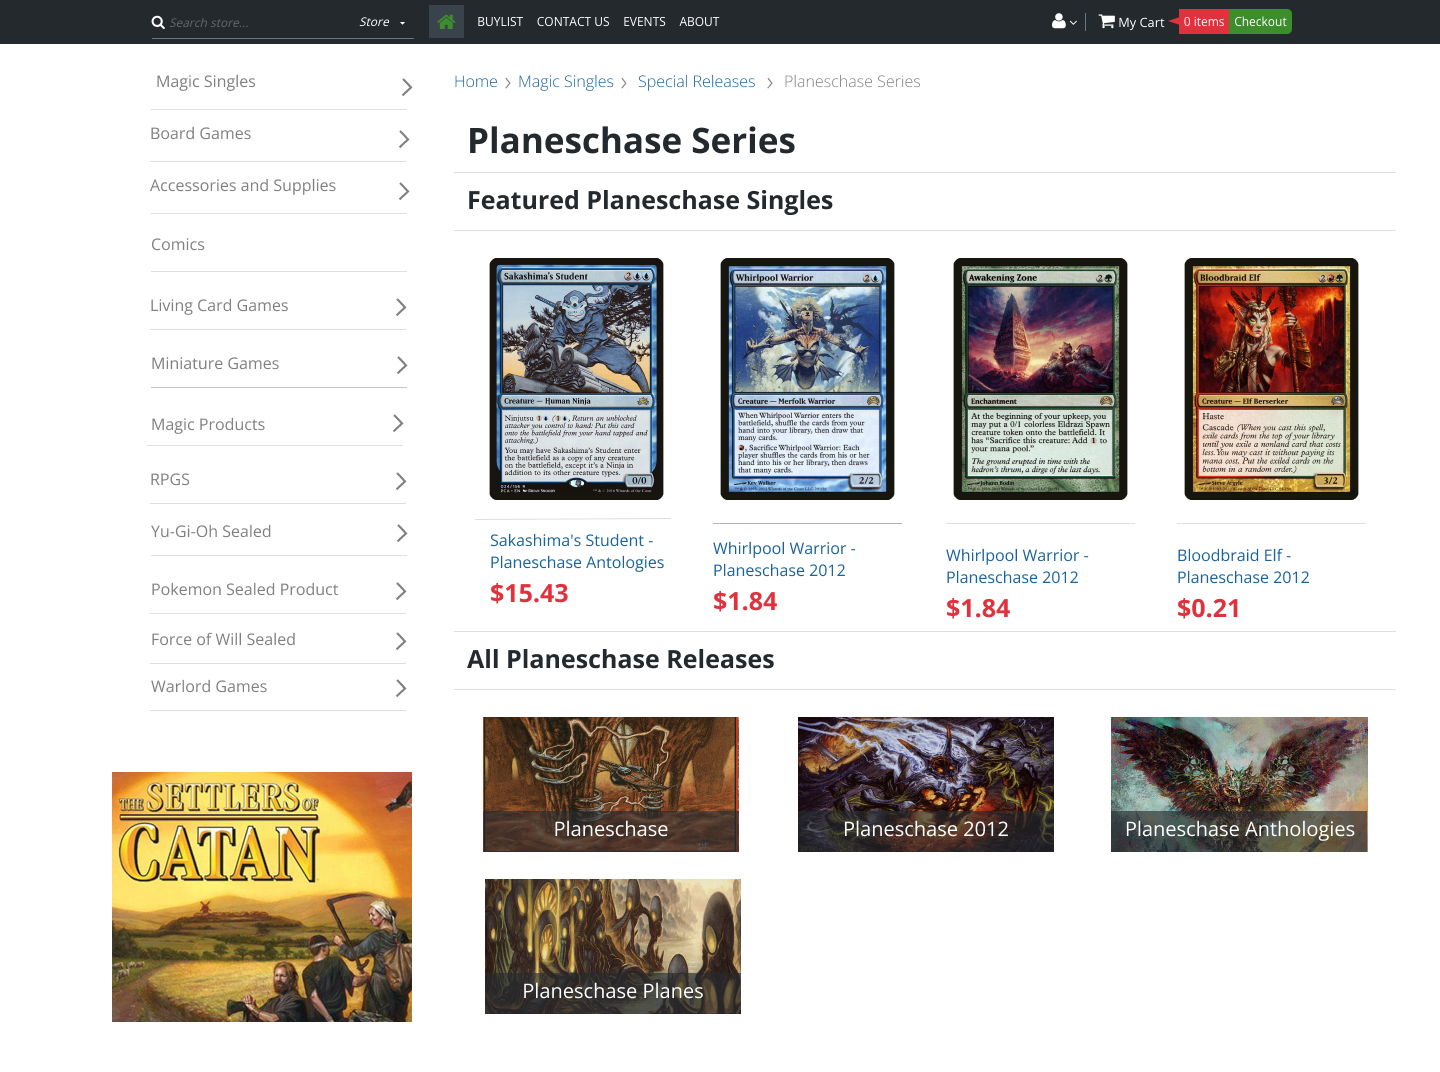Open Sakashima's Student - Planeschase Antologies link
The image size is (1440, 1072).
point(577,551)
